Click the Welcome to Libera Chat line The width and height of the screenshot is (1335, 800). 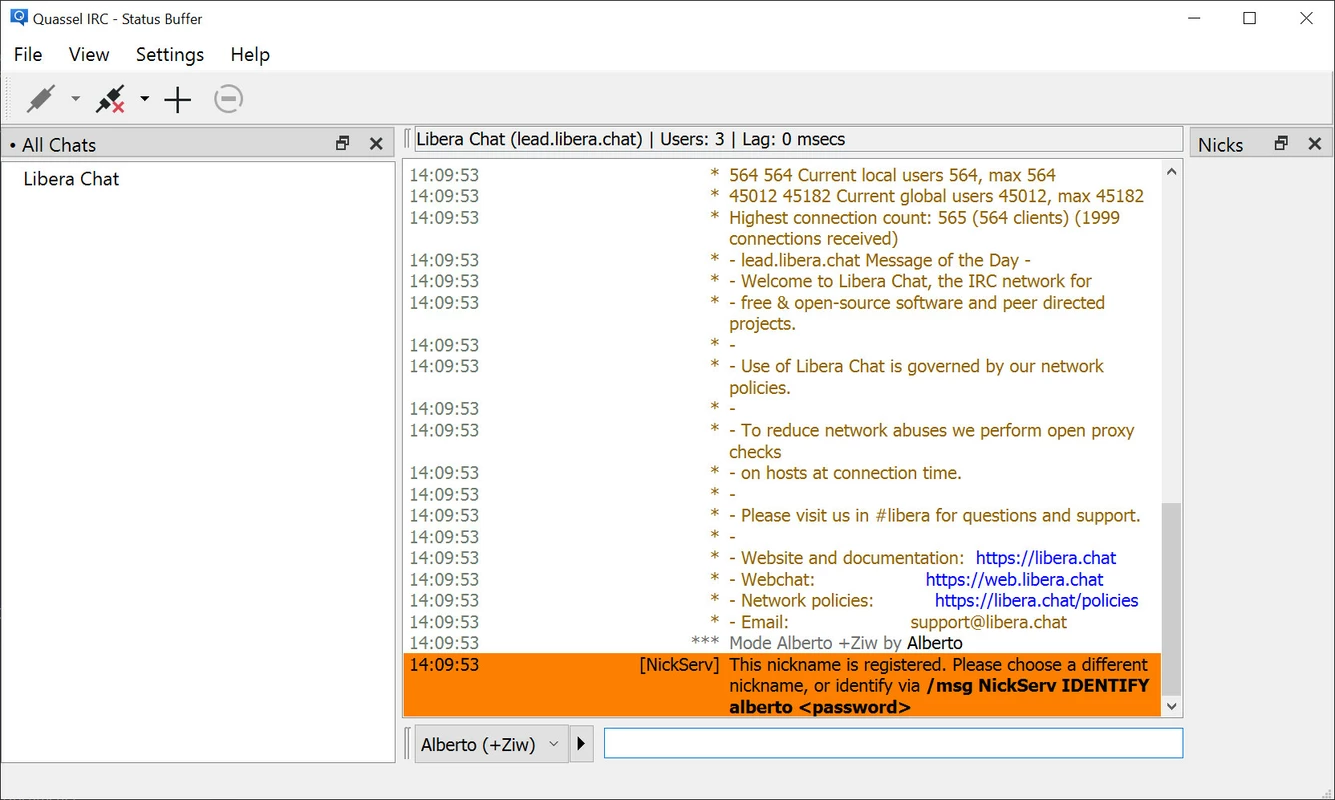coord(911,281)
